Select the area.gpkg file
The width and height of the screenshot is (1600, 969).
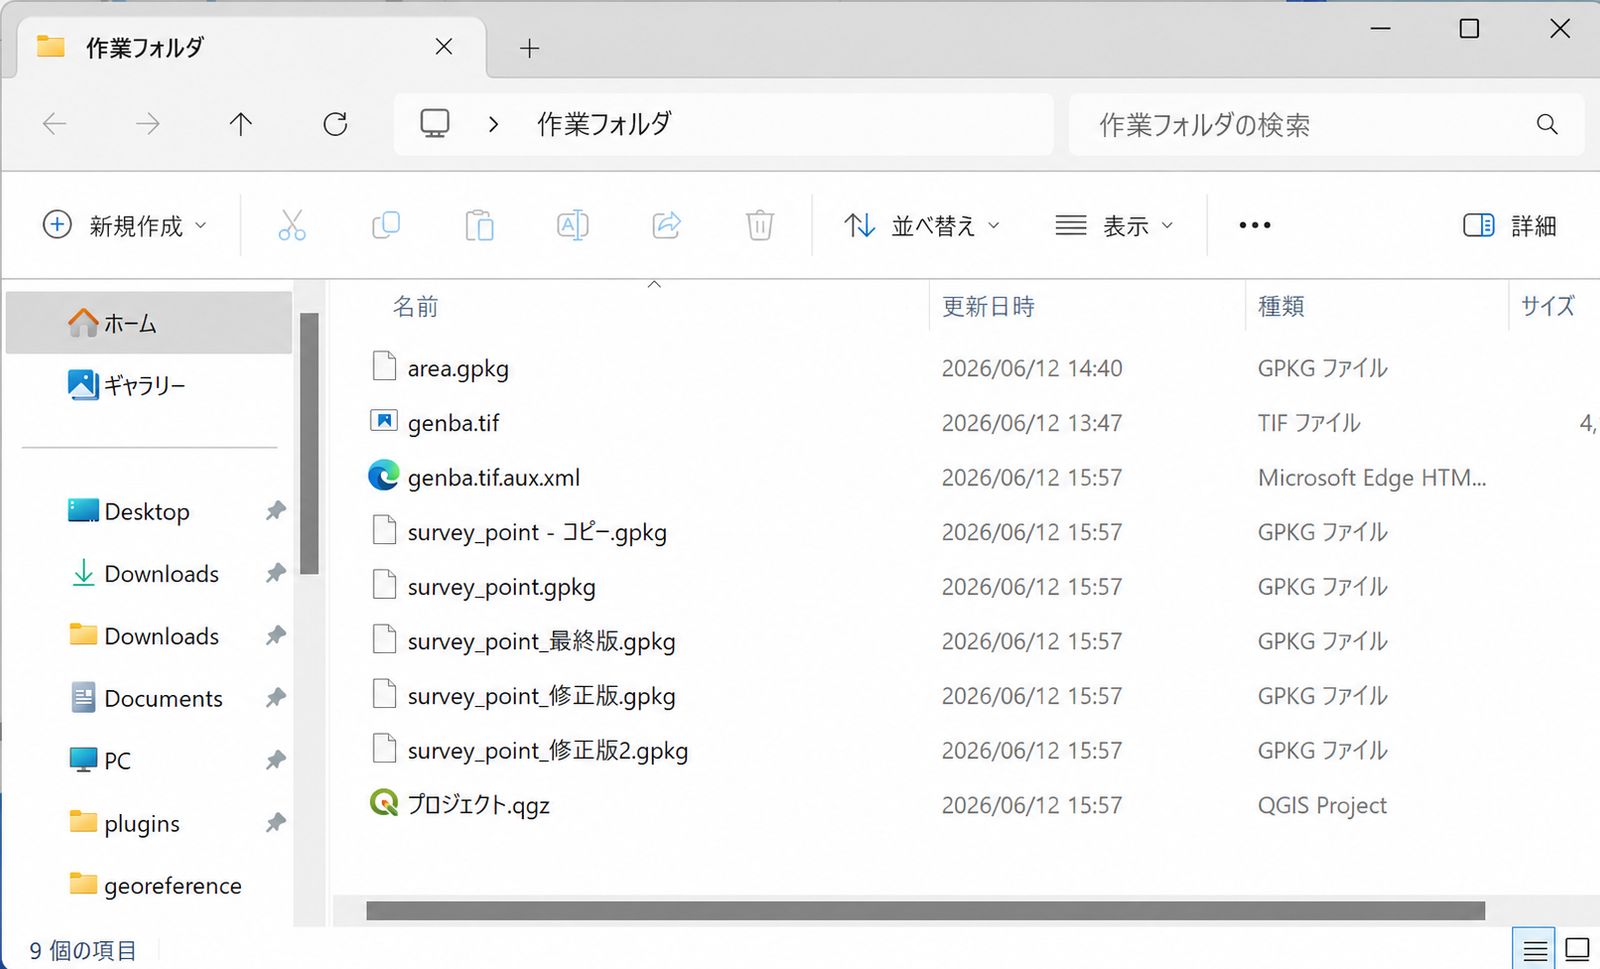click(x=457, y=368)
